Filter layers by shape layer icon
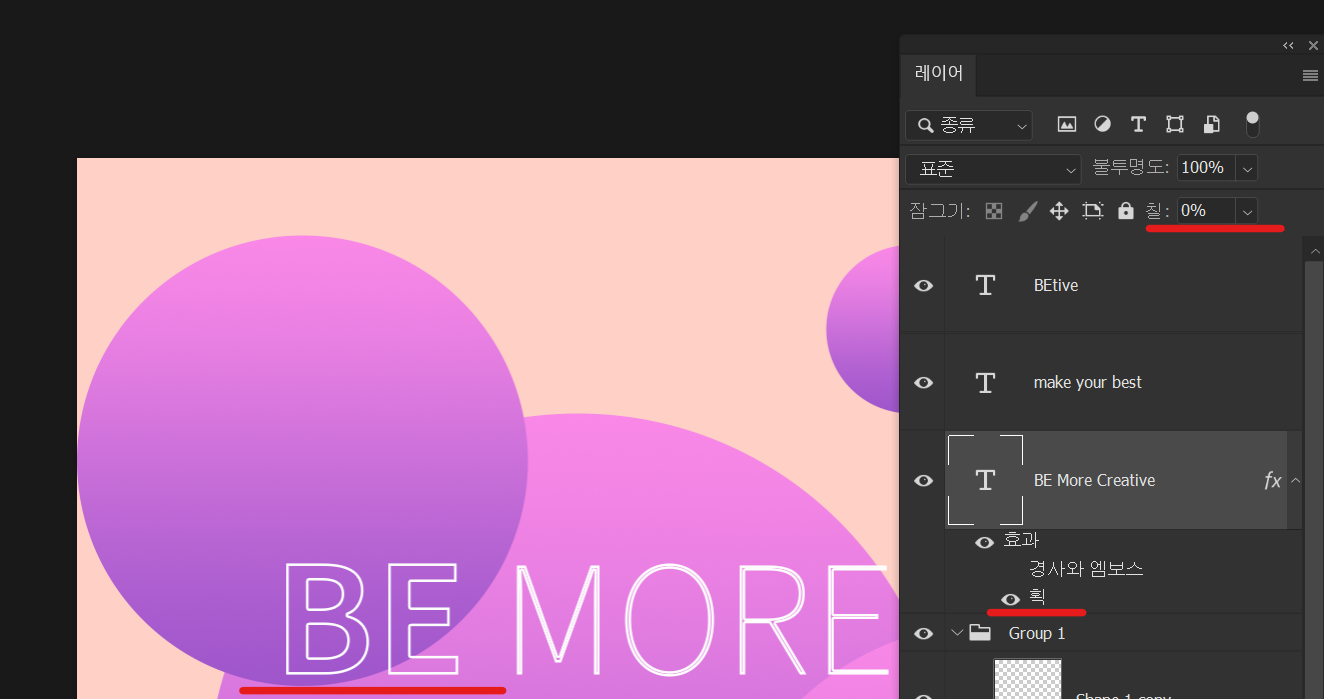This screenshot has width=1324, height=699. point(1175,124)
